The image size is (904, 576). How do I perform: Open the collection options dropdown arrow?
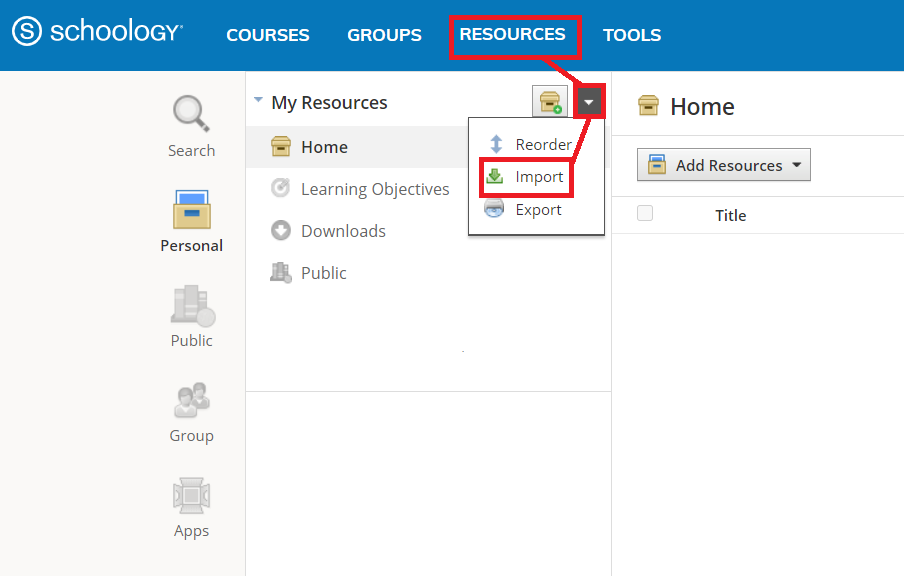(589, 102)
